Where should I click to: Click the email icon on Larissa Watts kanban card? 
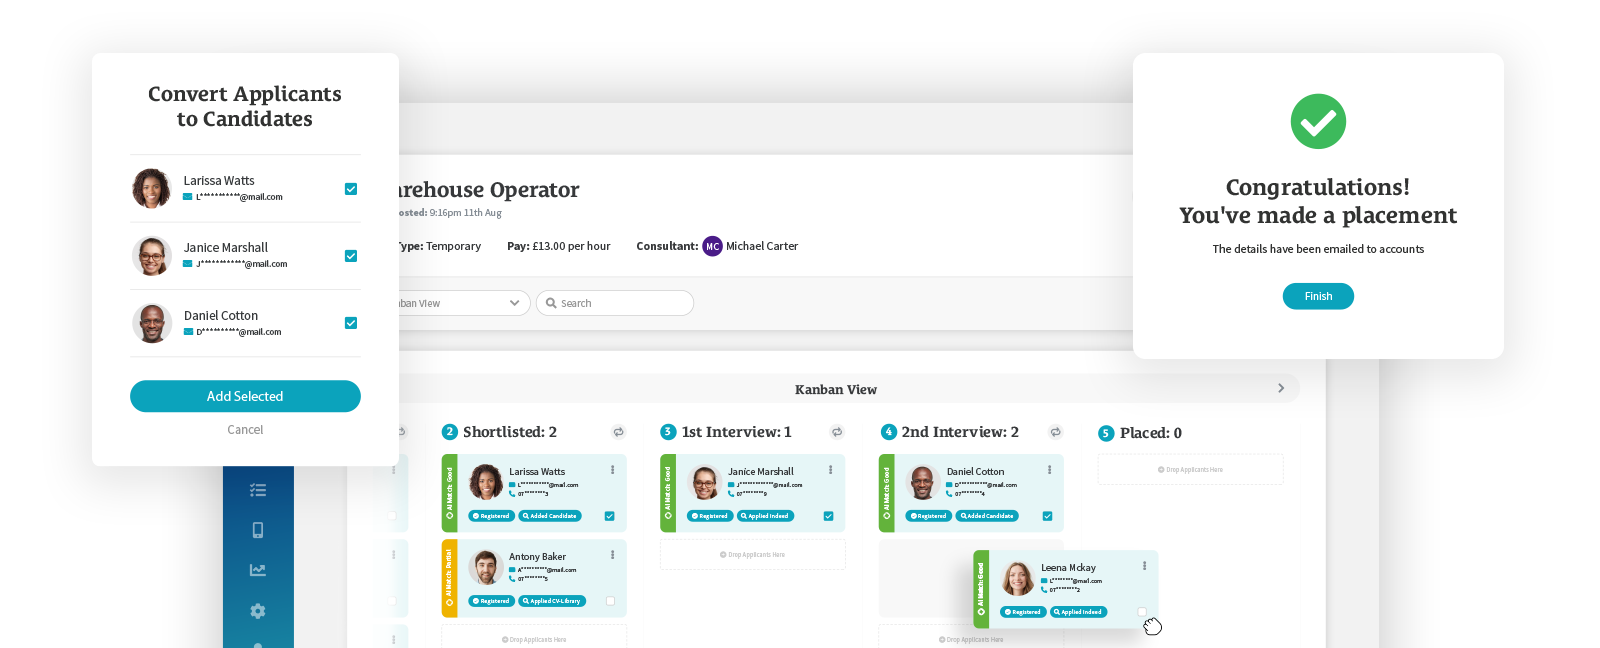click(512, 485)
